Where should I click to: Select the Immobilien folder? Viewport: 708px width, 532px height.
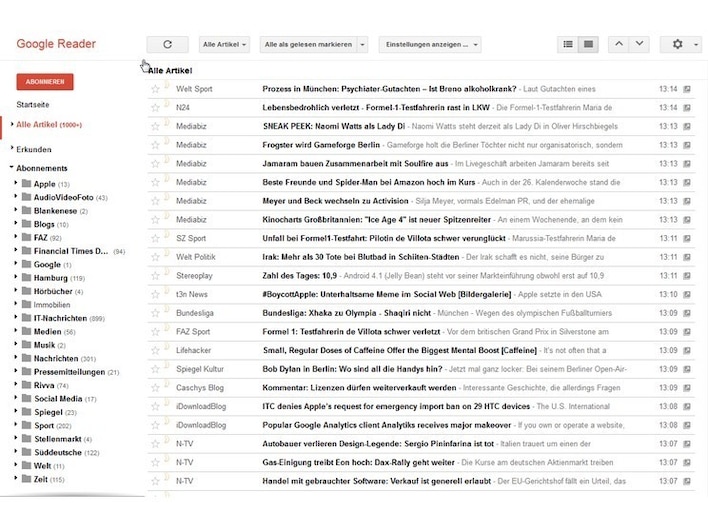coord(52,305)
